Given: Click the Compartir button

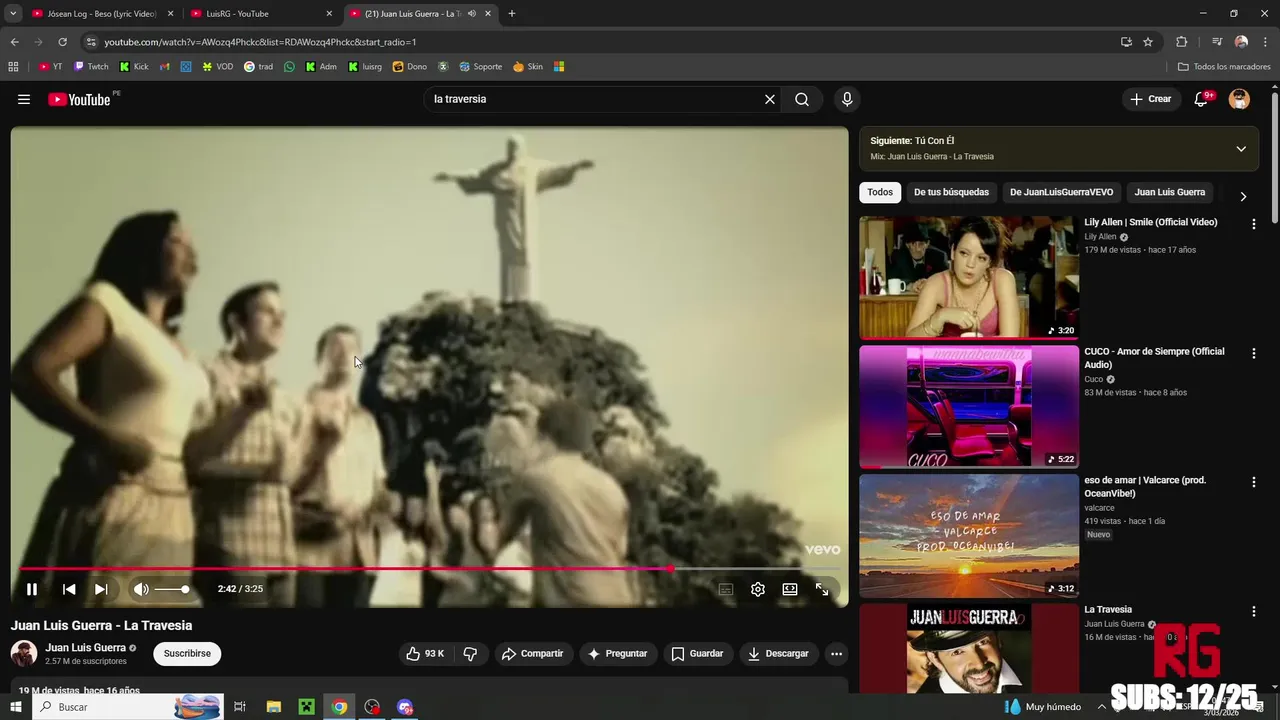Looking at the screenshot, I should [x=533, y=654].
